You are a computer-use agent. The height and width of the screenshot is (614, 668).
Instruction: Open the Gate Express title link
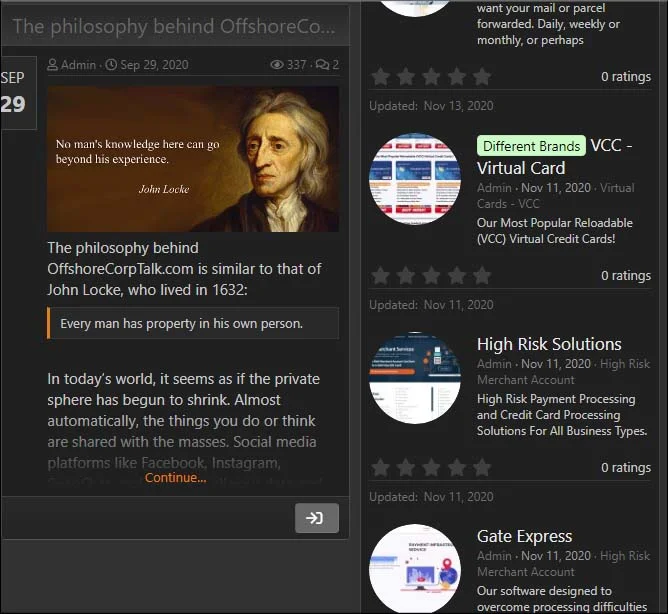coord(524,536)
